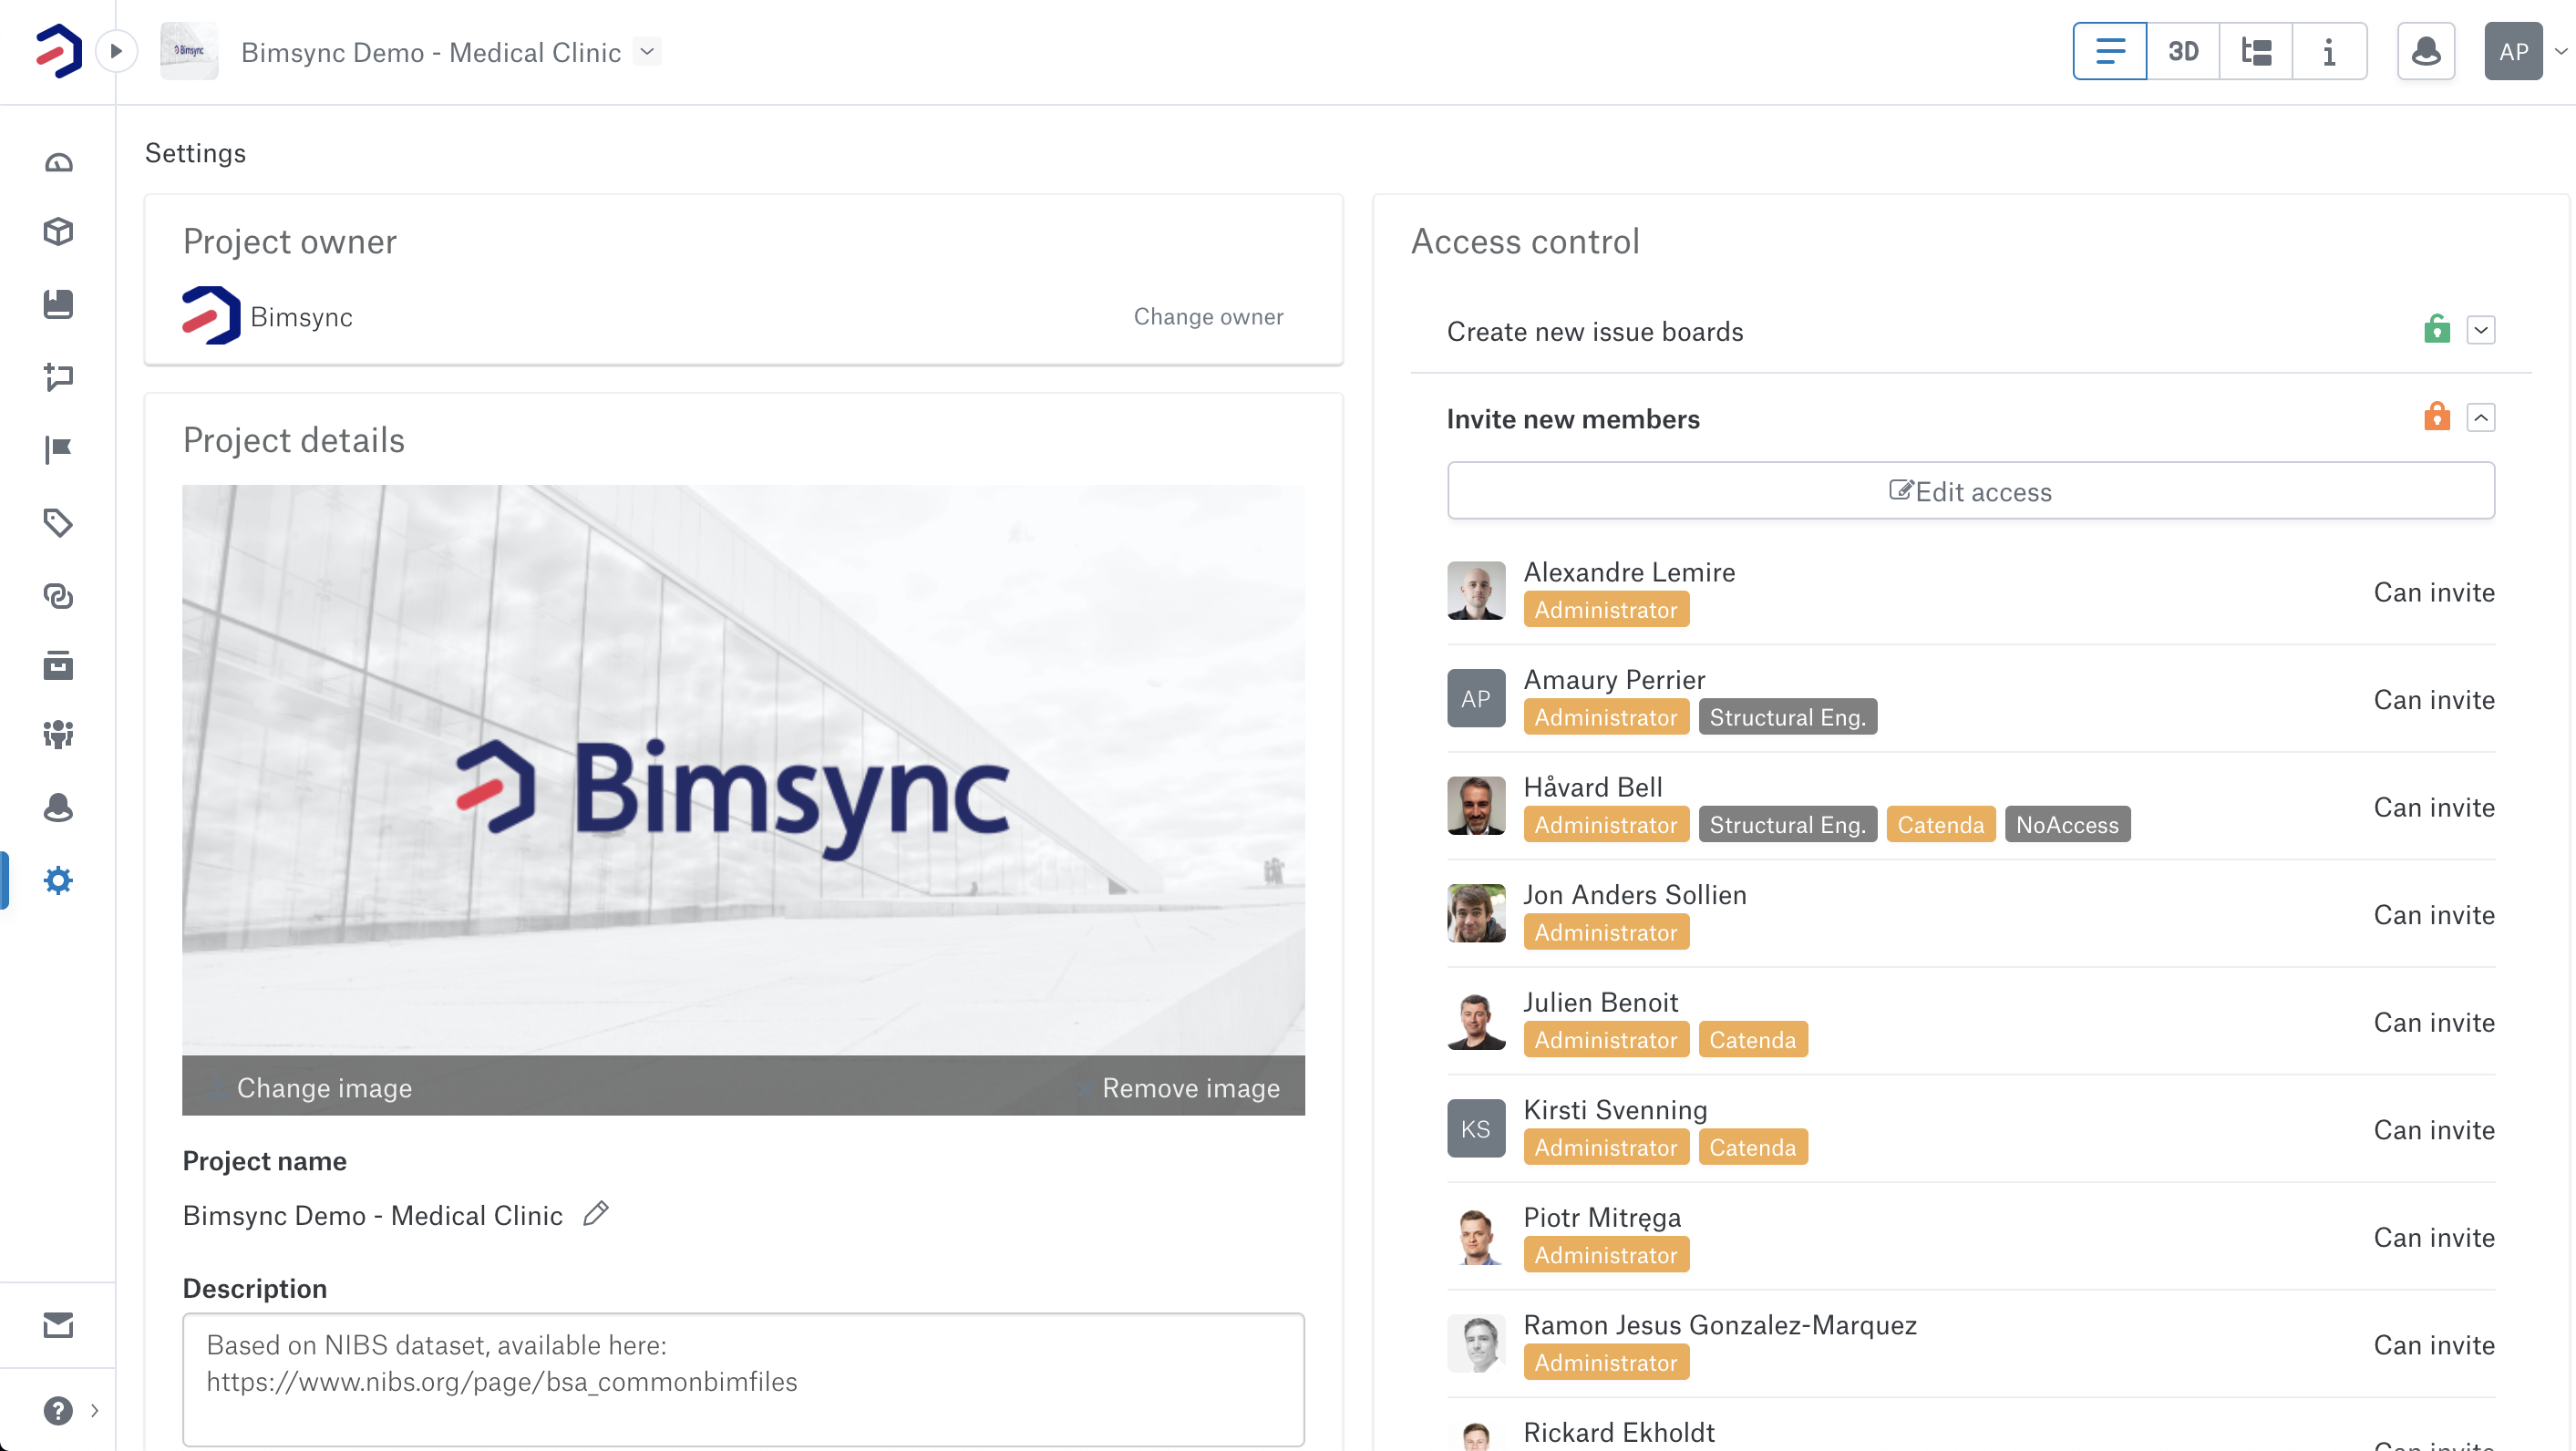Screen dimensions: 2576x1451
Task: Click Catenda tag under Julien Benoit
Action: pyautogui.click(x=1752, y=1039)
